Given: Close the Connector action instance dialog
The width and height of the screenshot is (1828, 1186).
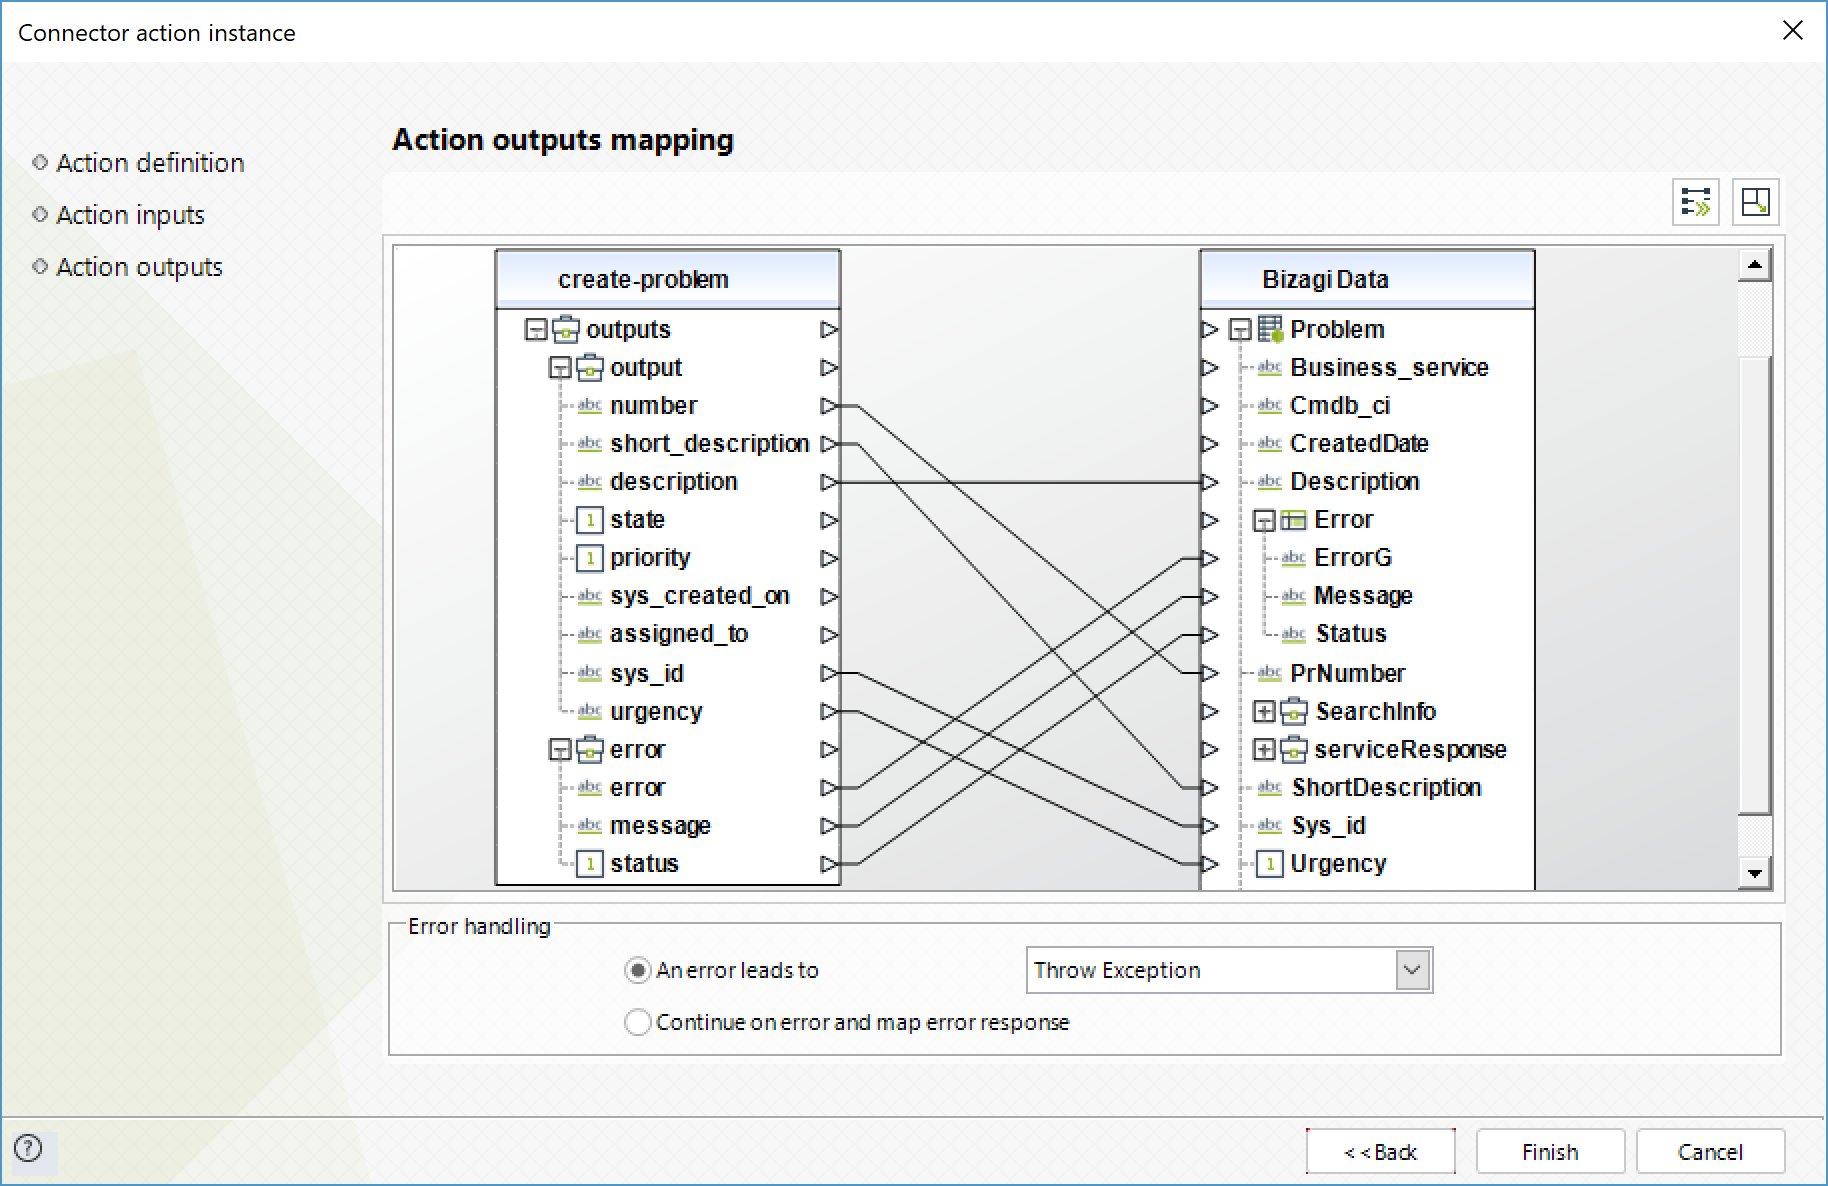Looking at the screenshot, I should tap(1792, 31).
